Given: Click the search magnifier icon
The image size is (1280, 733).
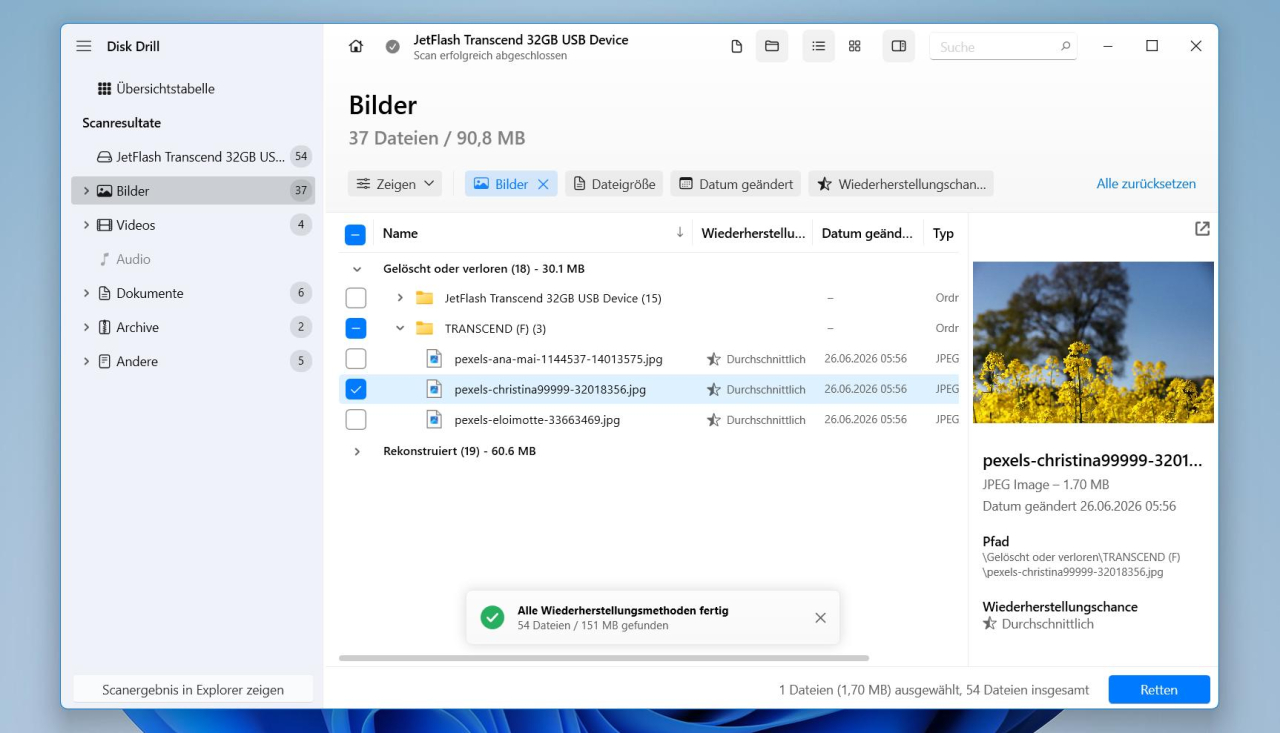Looking at the screenshot, I should point(1065,46).
